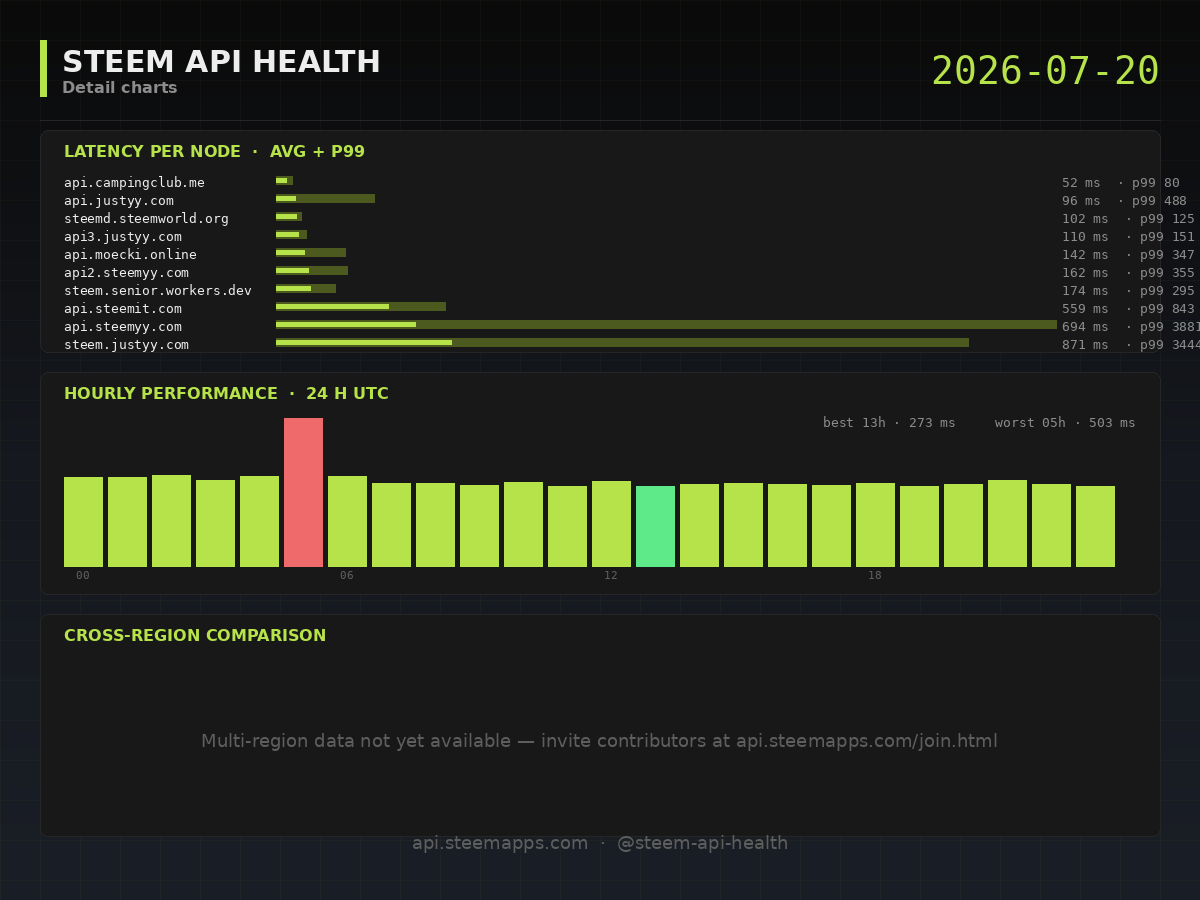Image resolution: width=1200 pixels, height=900 pixels.
Task: Select node steem.justyy.com
Action: [x=126, y=345]
